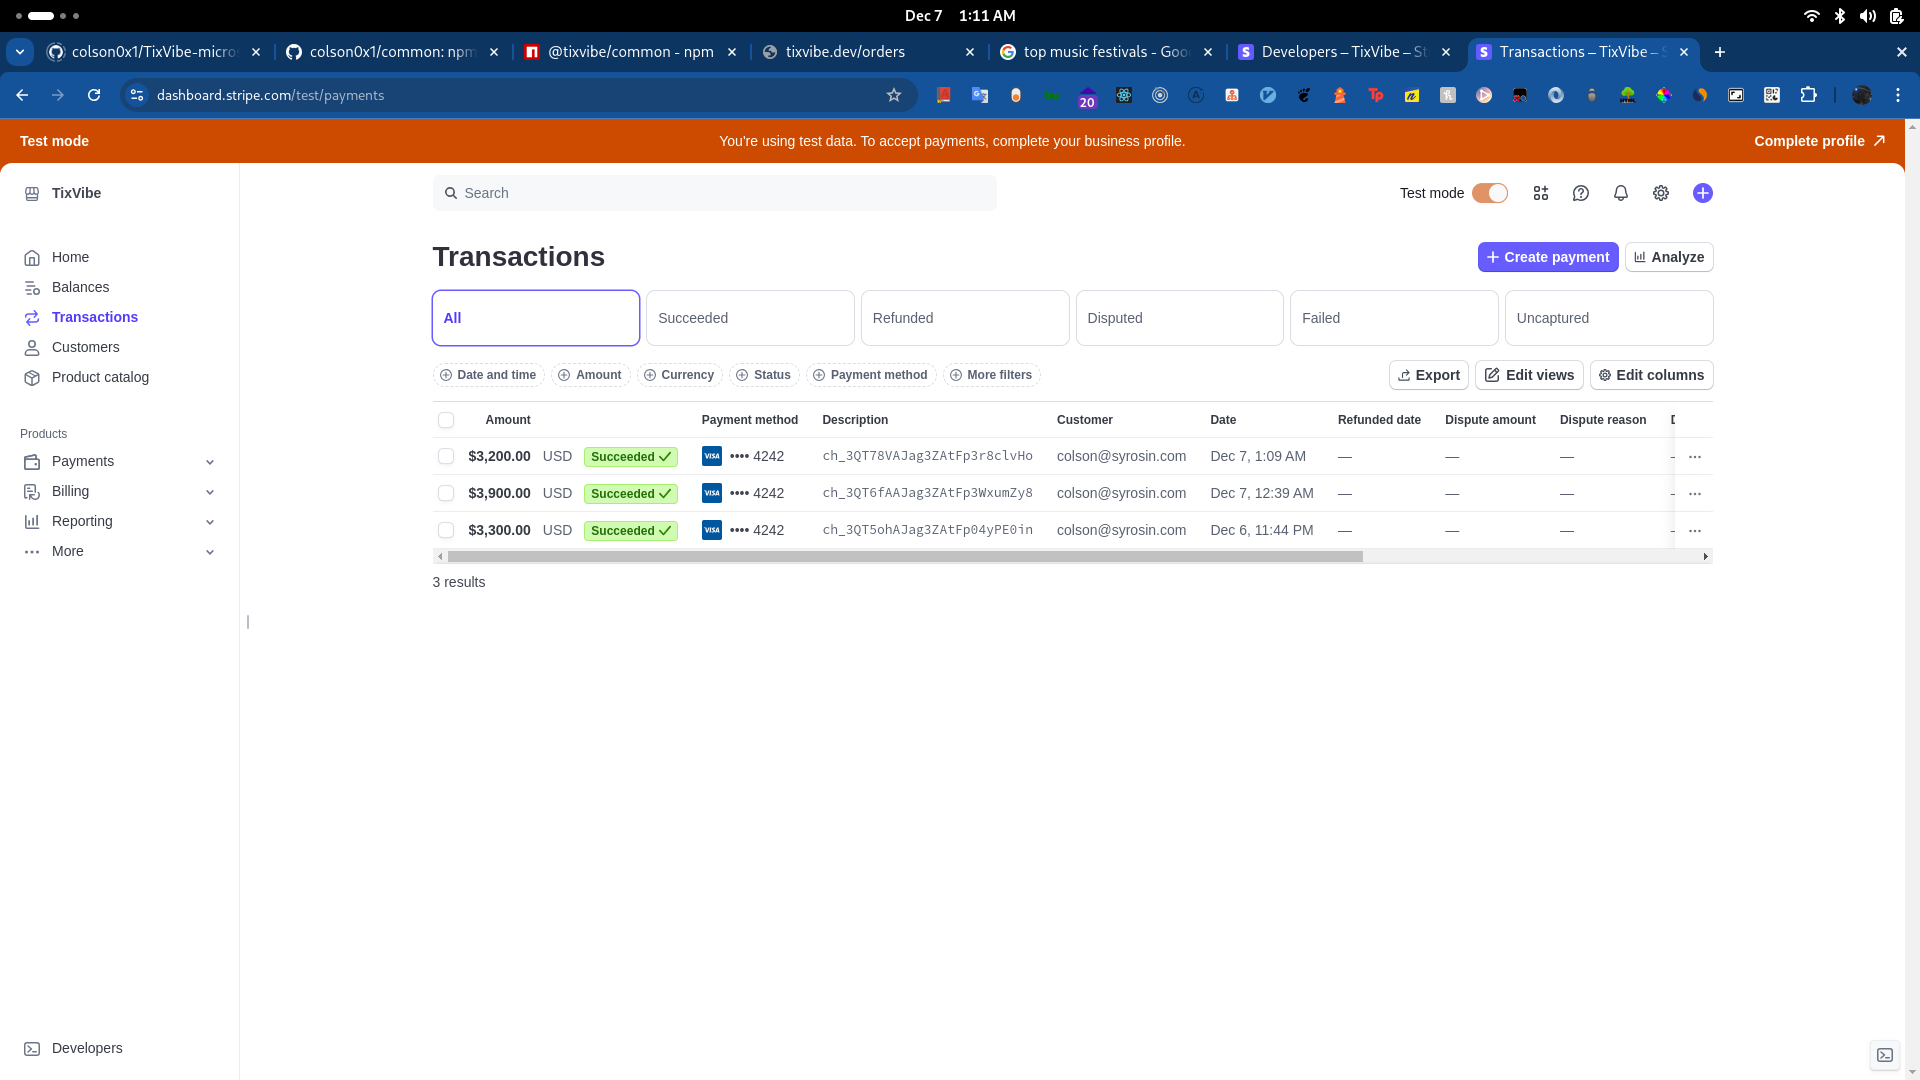Select the Uncaptured tab

coord(1609,318)
